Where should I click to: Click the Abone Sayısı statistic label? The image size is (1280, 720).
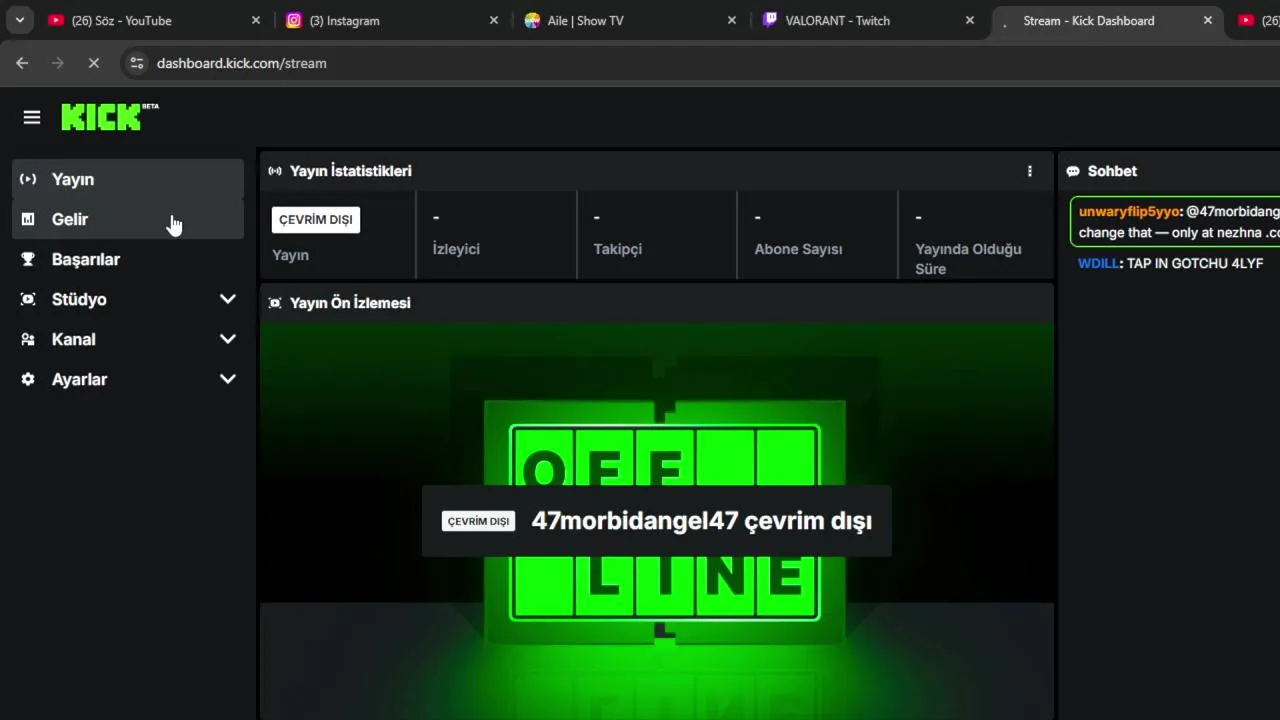(x=798, y=249)
